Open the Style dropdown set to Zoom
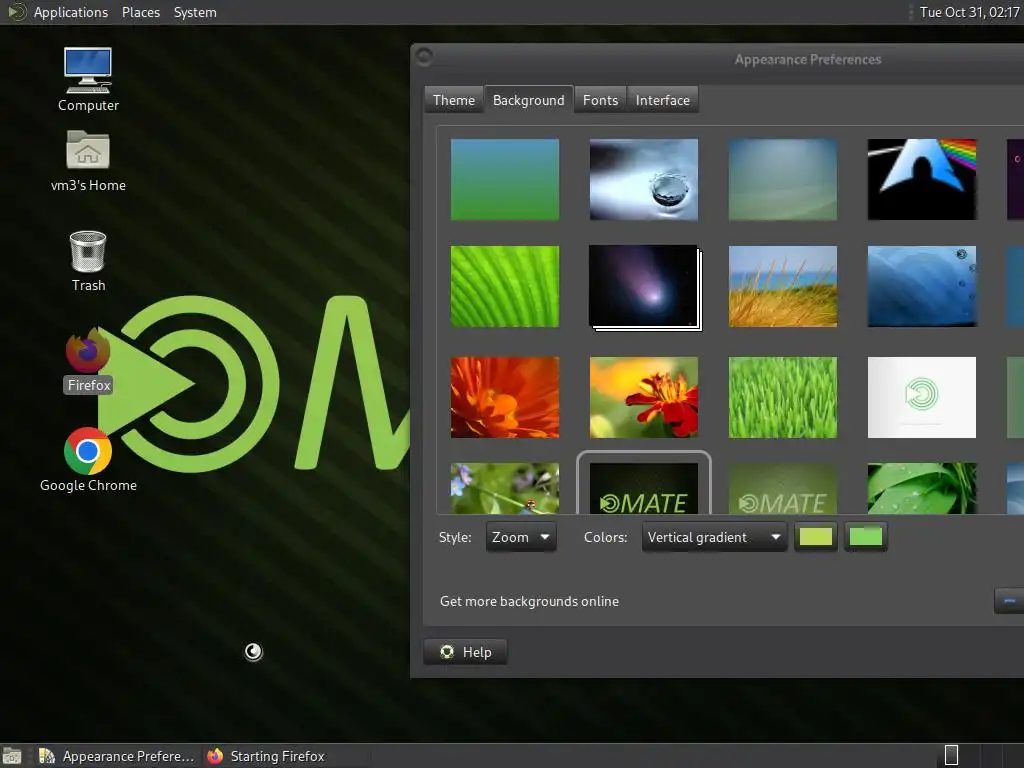Viewport: 1024px width, 768px height. [520, 537]
